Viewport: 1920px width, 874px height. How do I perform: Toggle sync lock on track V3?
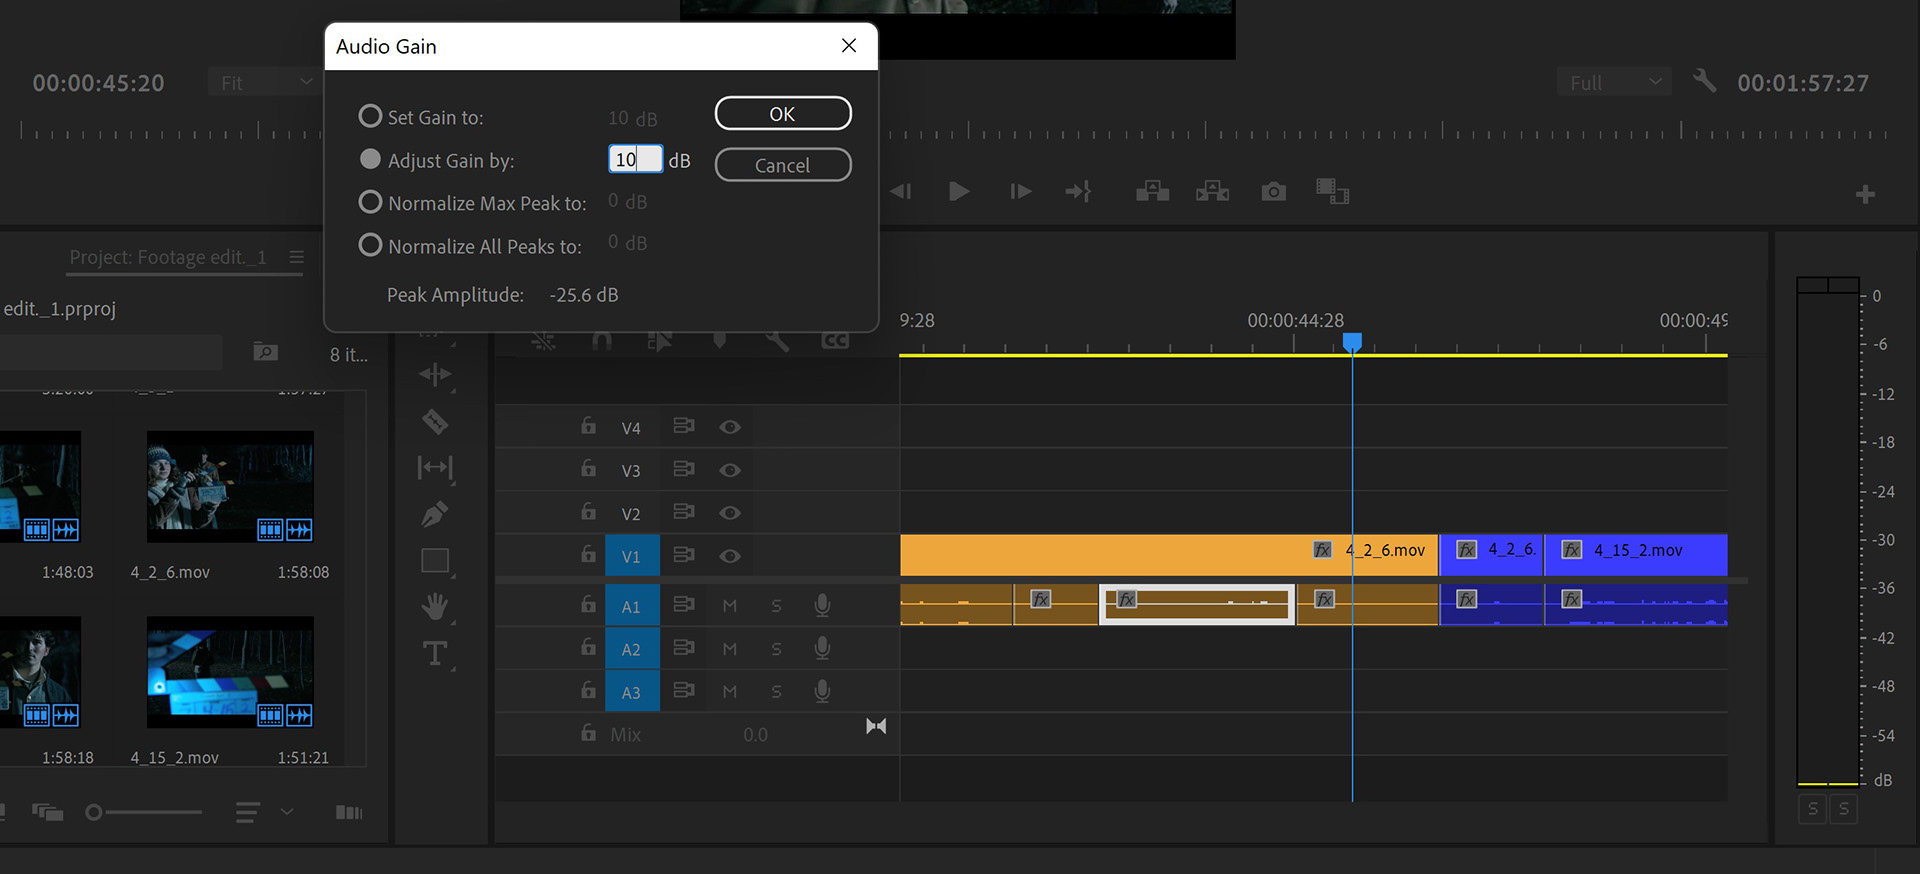point(684,469)
